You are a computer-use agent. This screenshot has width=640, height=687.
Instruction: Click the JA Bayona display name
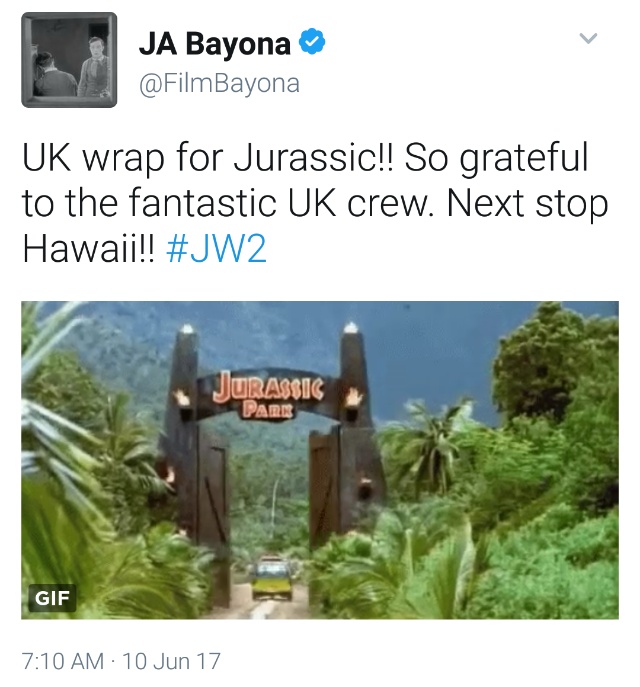pyautogui.click(x=215, y=44)
